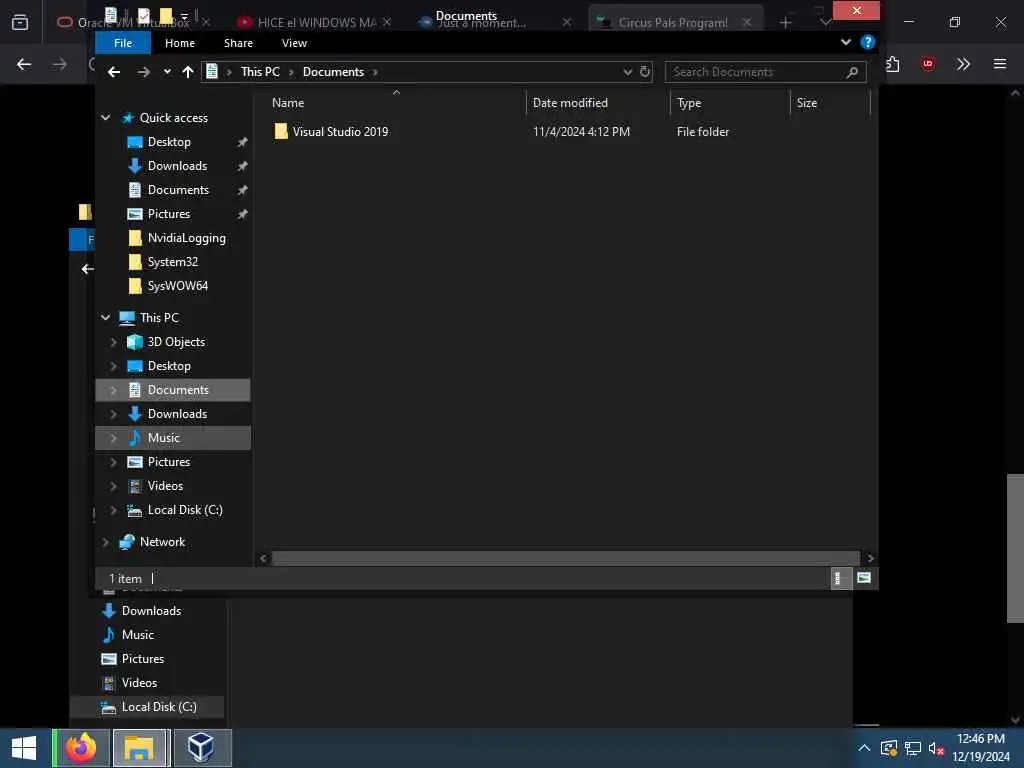Click the horizontal scrollbar in file list
The width and height of the screenshot is (1024, 768).
tap(566, 558)
